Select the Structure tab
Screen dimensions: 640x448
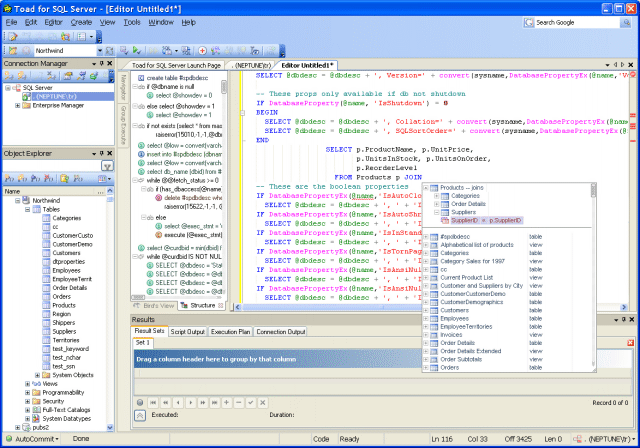[202, 306]
